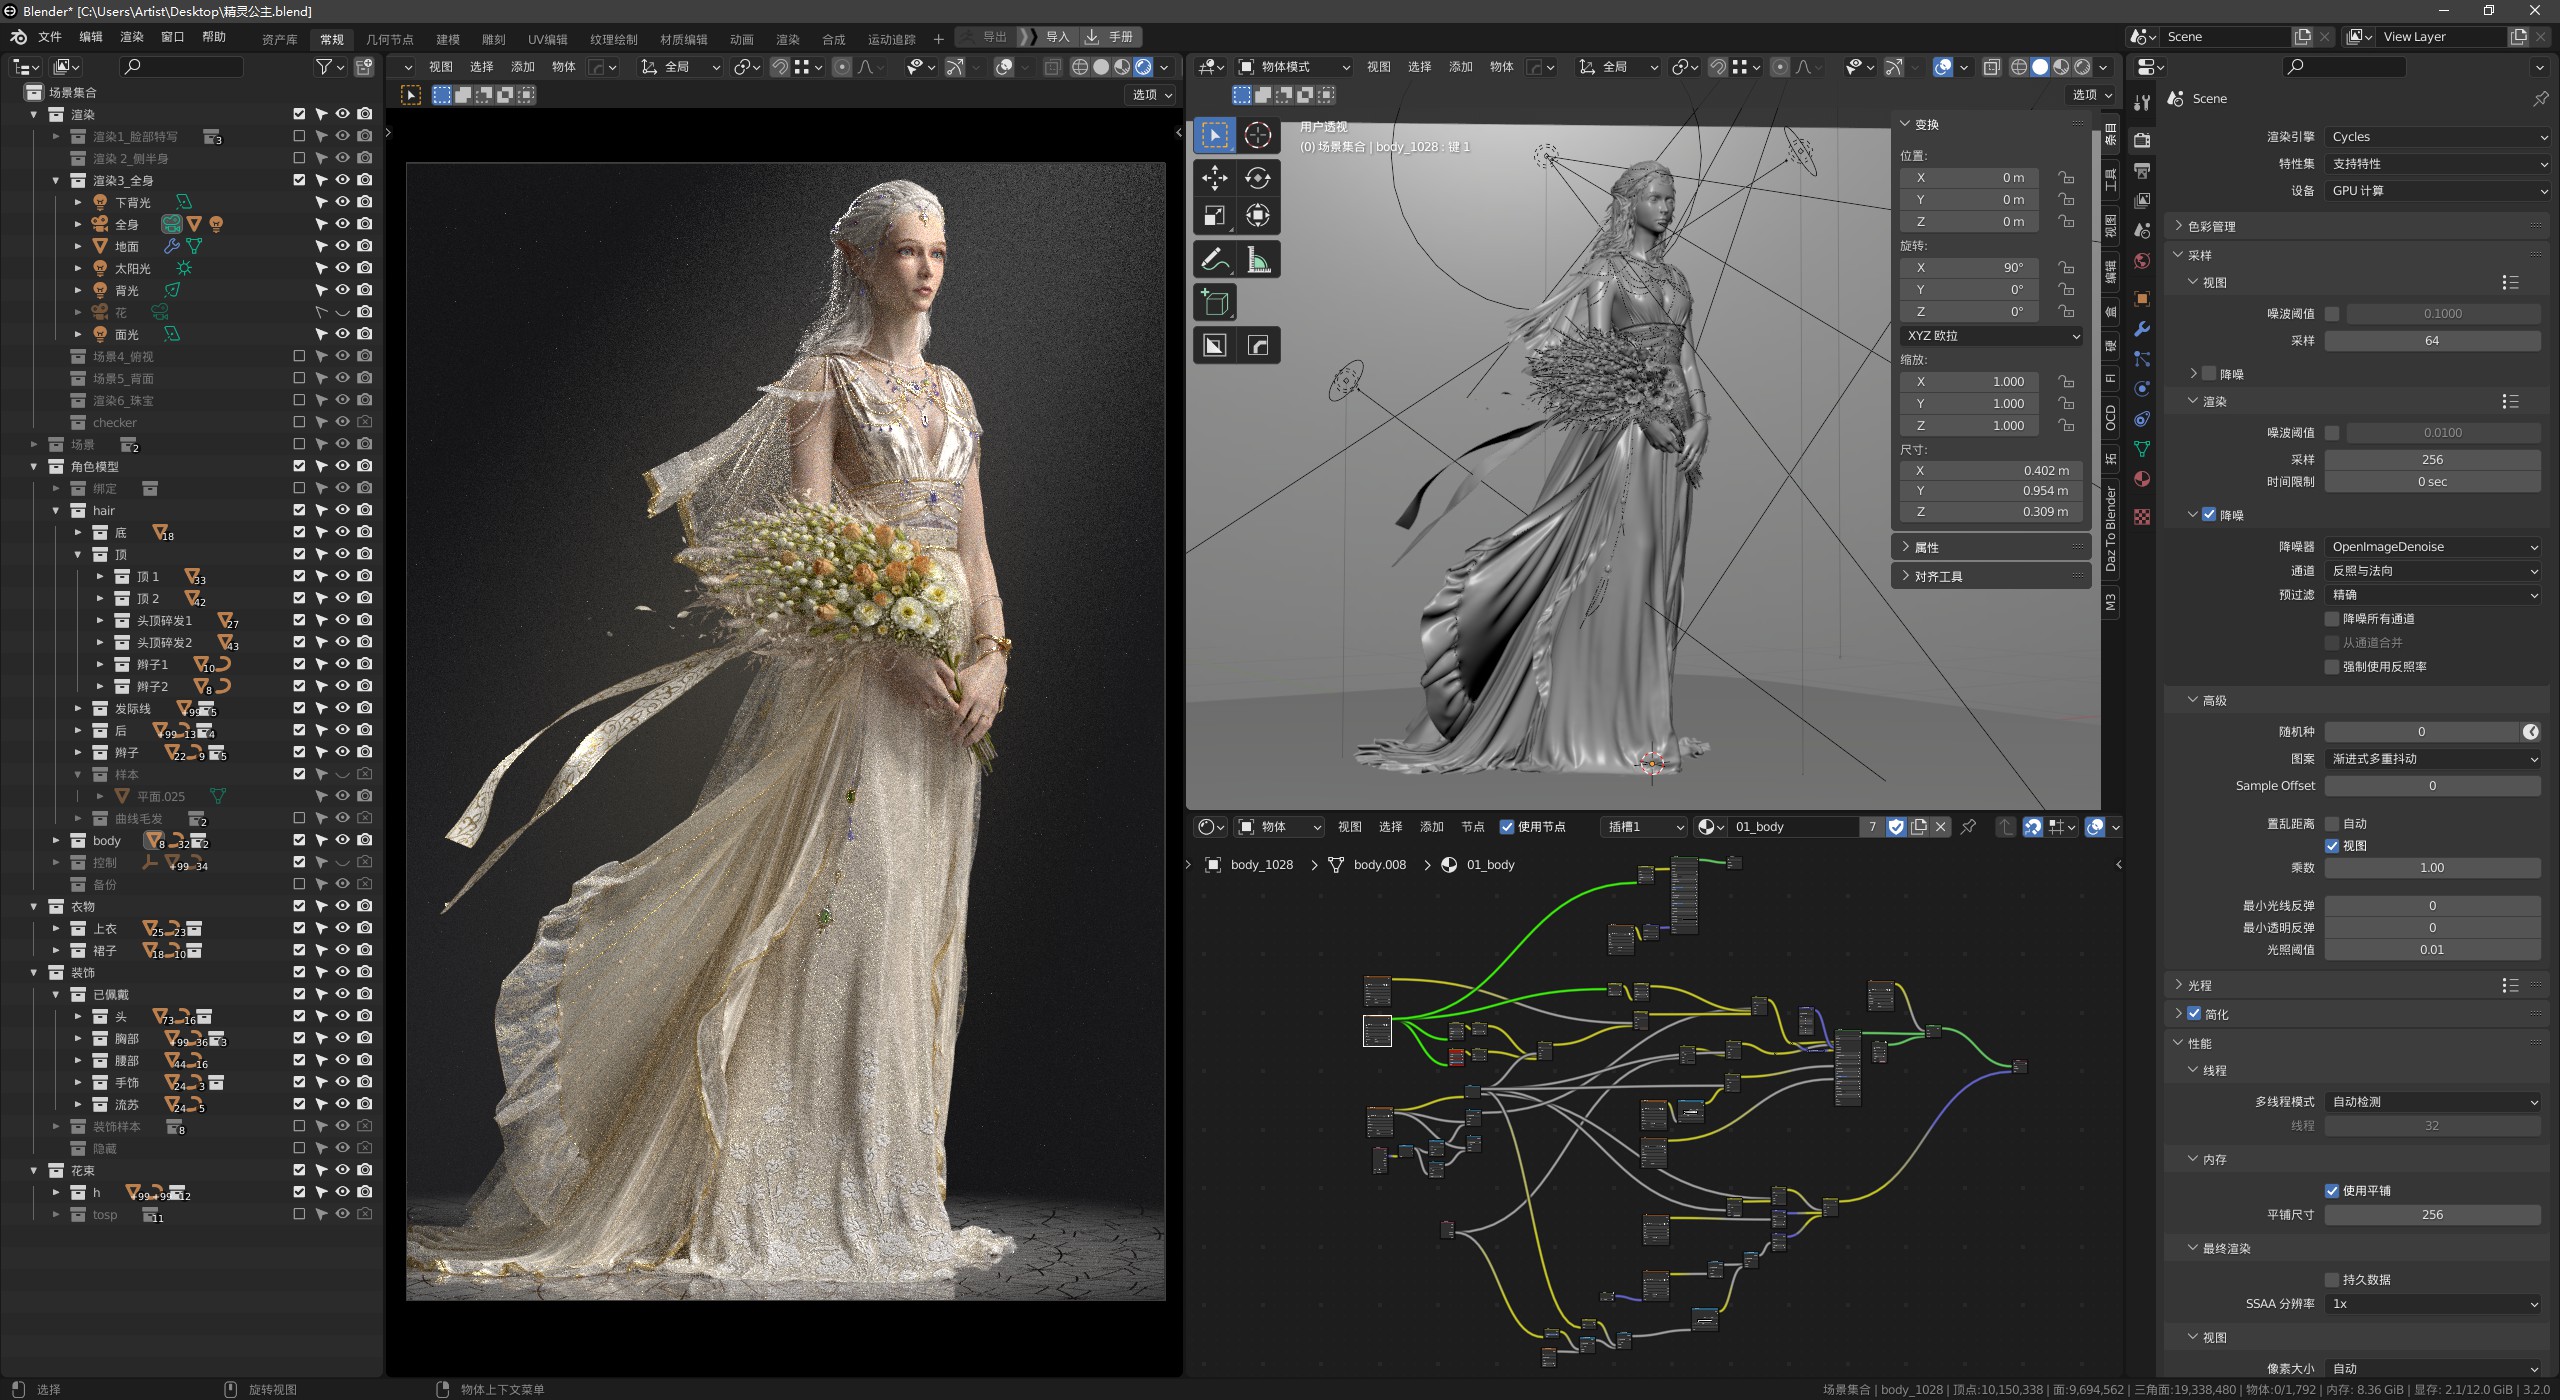Switch right viewport to wireframe shading
The height and width of the screenshot is (1400, 2560).
pos(2019,67)
